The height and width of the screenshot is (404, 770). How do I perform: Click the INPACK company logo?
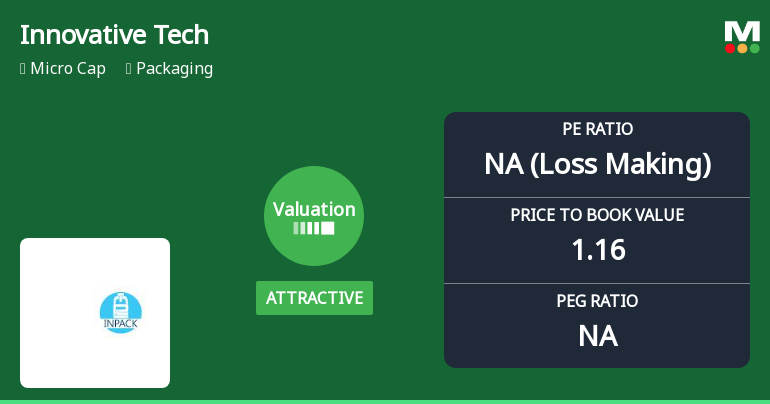120,312
